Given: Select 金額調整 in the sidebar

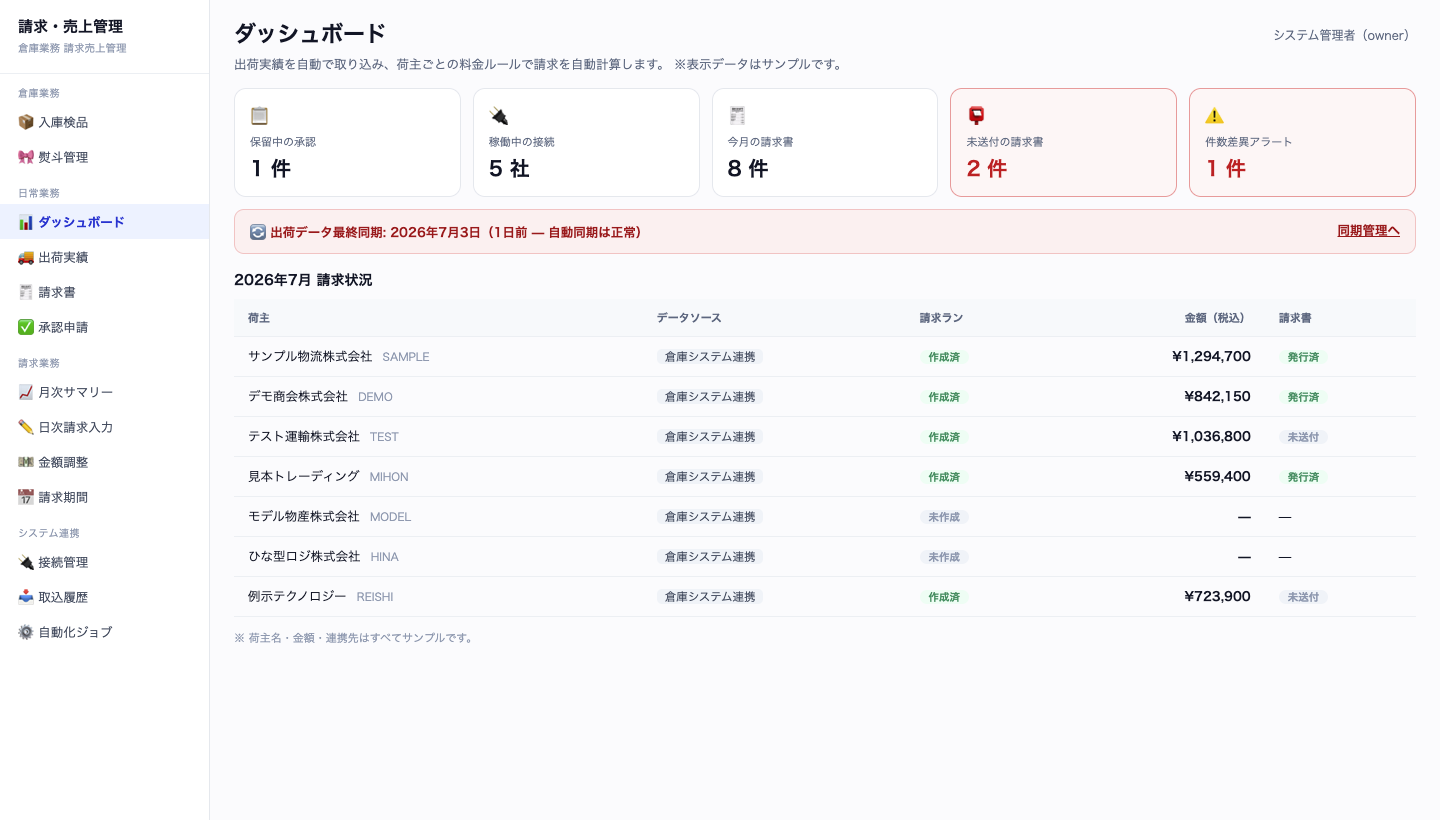Looking at the screenshot, I should click(105, 462).
